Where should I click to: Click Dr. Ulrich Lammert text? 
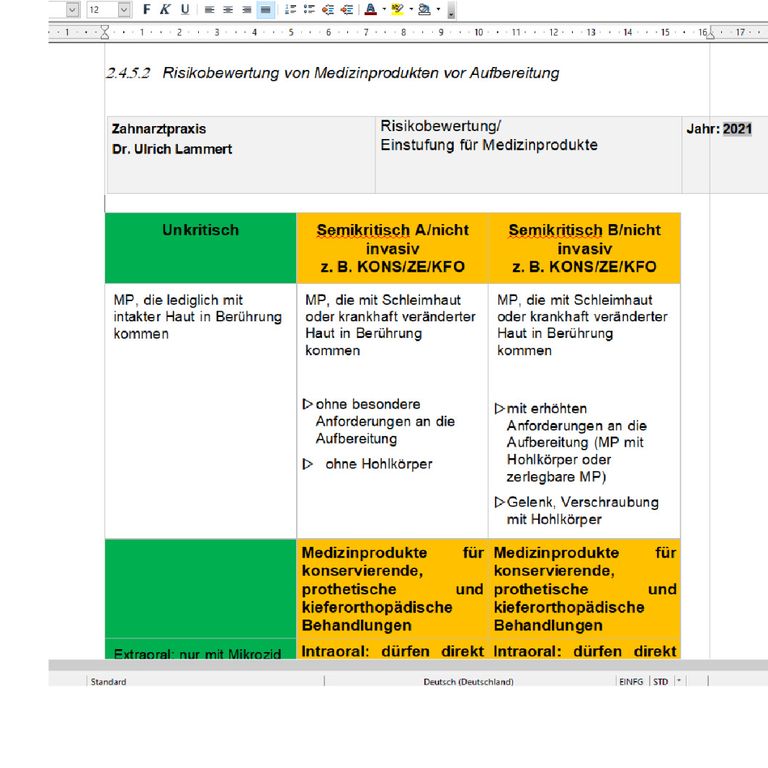tap(171, 149)
